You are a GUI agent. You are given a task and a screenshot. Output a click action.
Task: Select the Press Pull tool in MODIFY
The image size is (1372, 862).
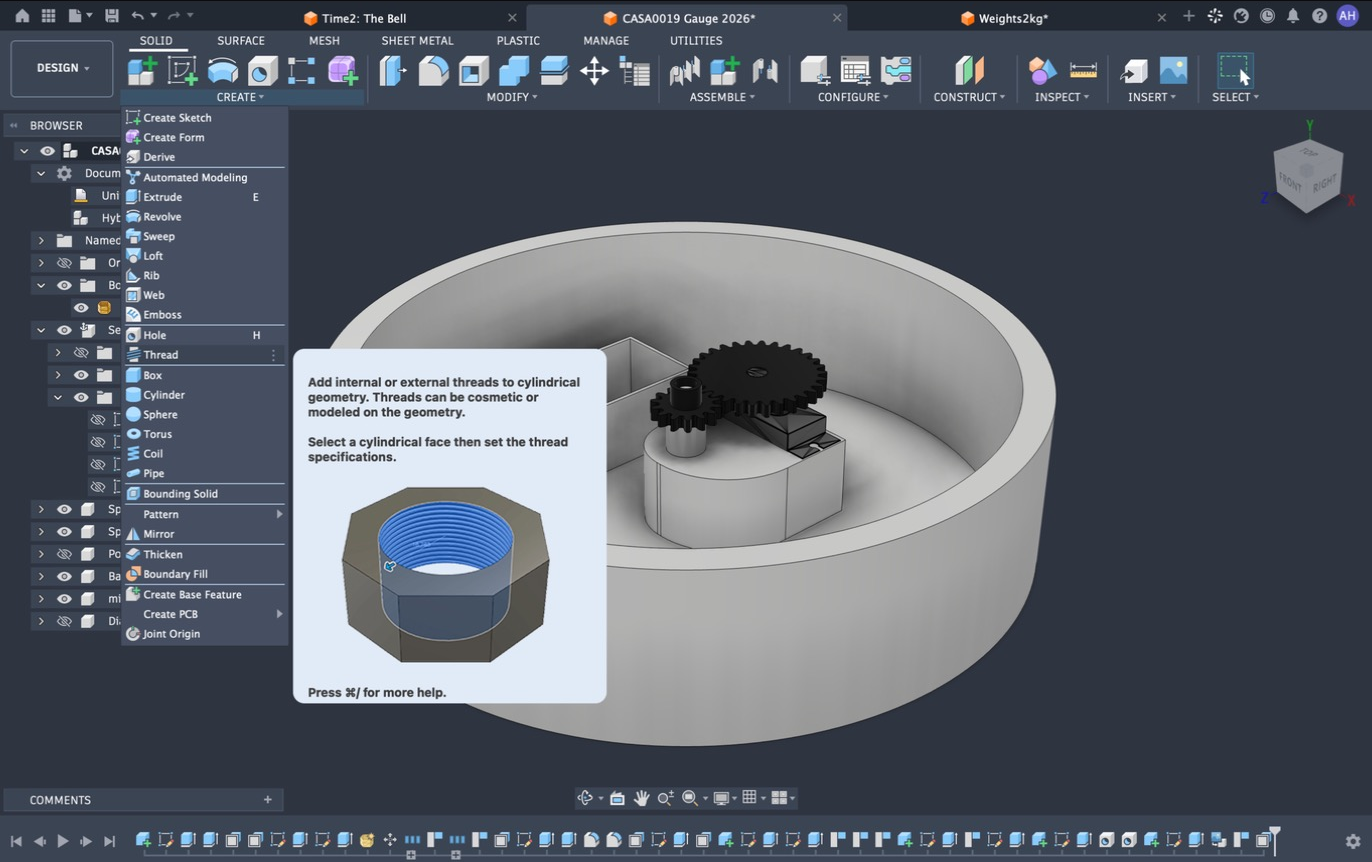click(x=393, y=71)
